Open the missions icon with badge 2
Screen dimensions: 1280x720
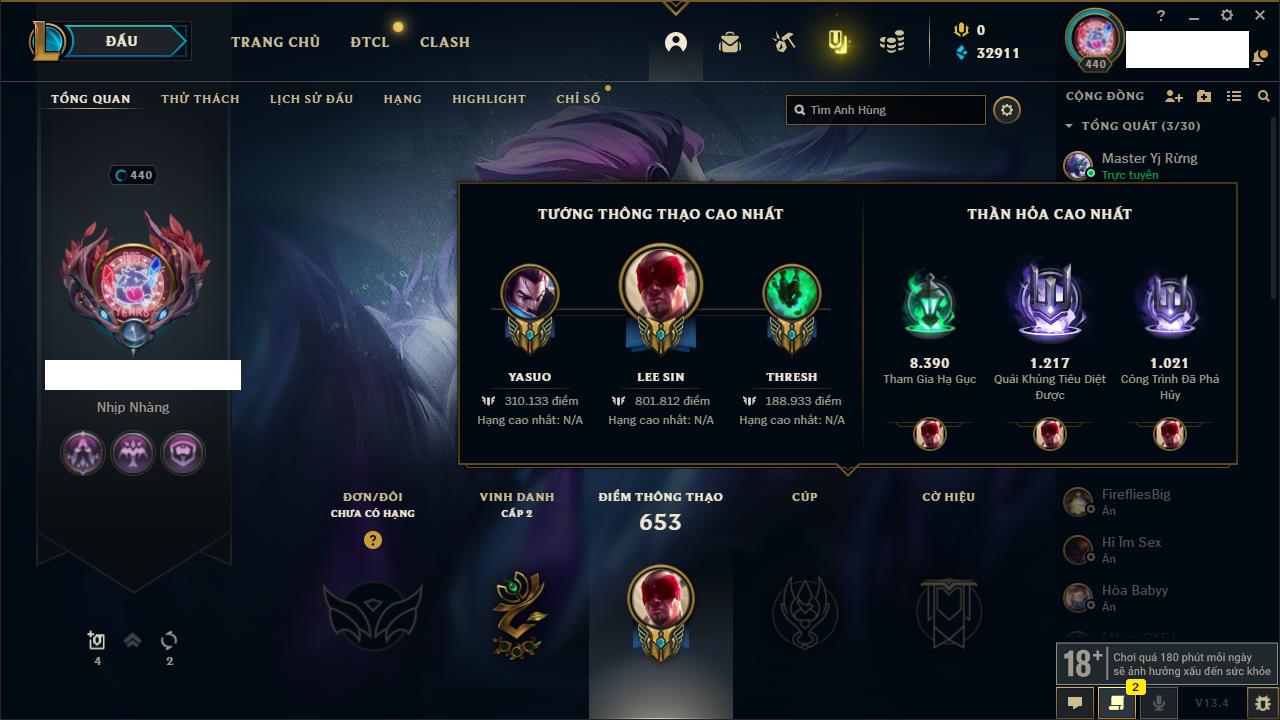1117,703
